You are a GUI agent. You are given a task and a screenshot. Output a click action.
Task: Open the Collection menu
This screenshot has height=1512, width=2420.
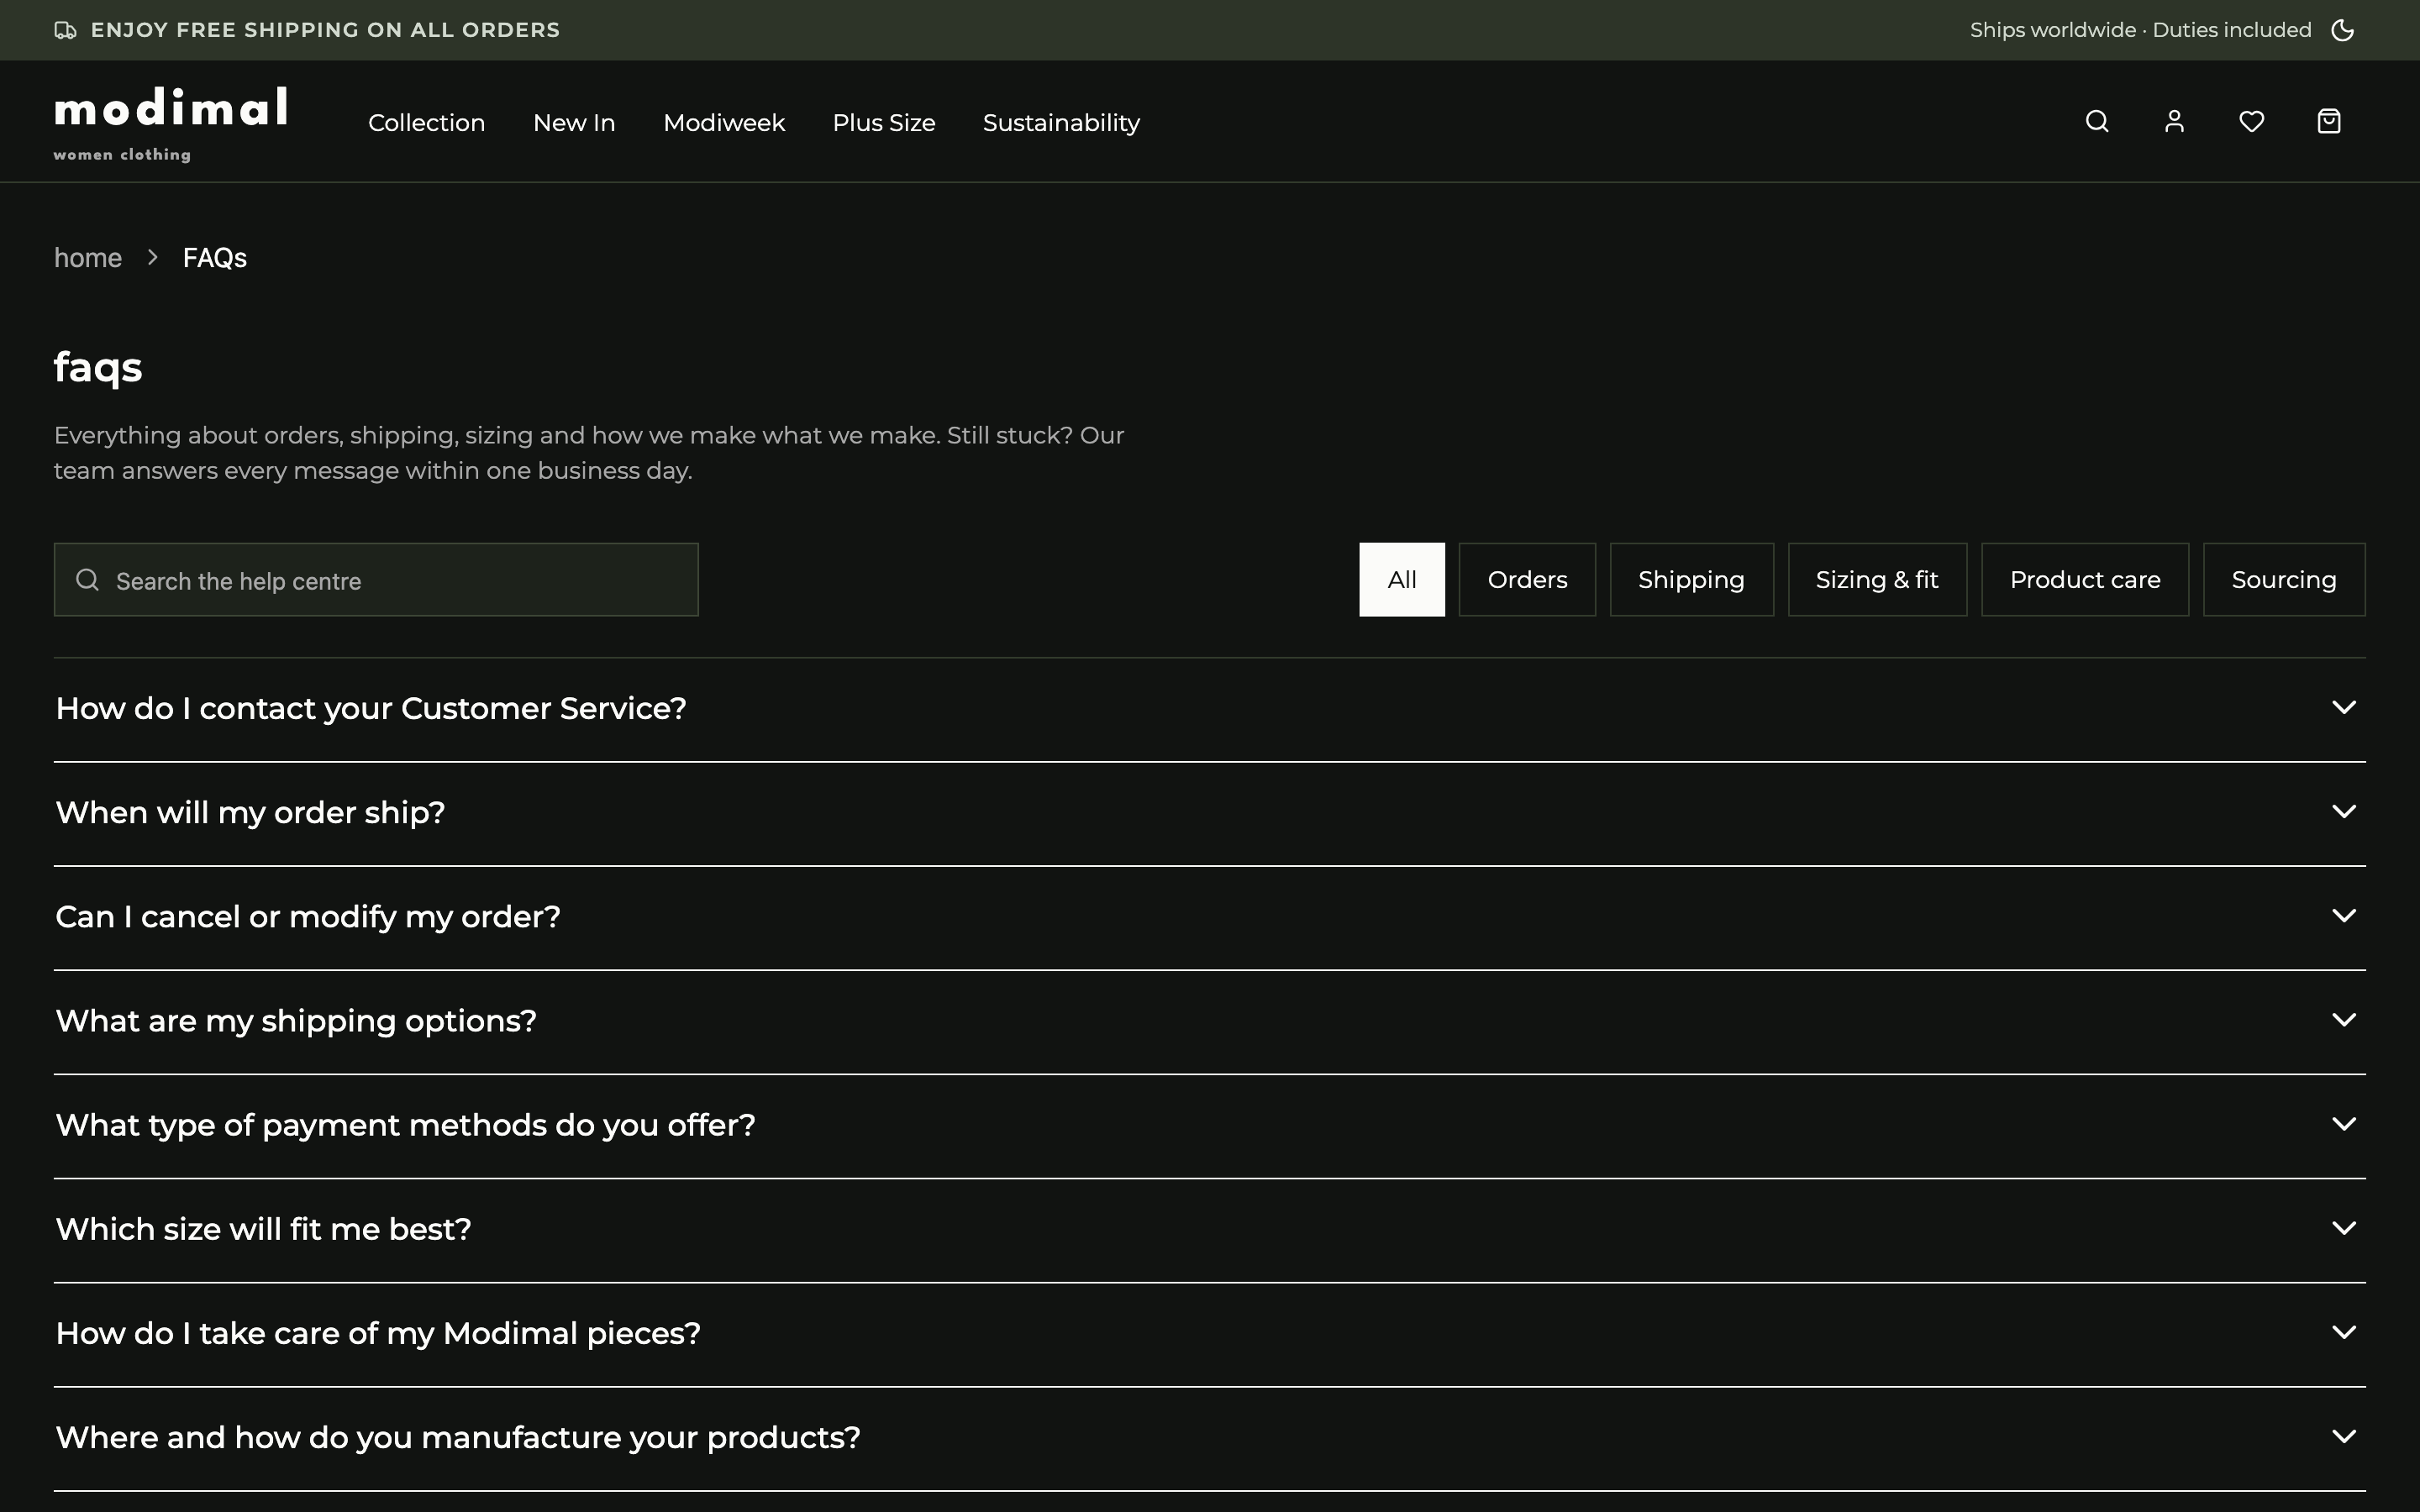(x=426, y=123)
